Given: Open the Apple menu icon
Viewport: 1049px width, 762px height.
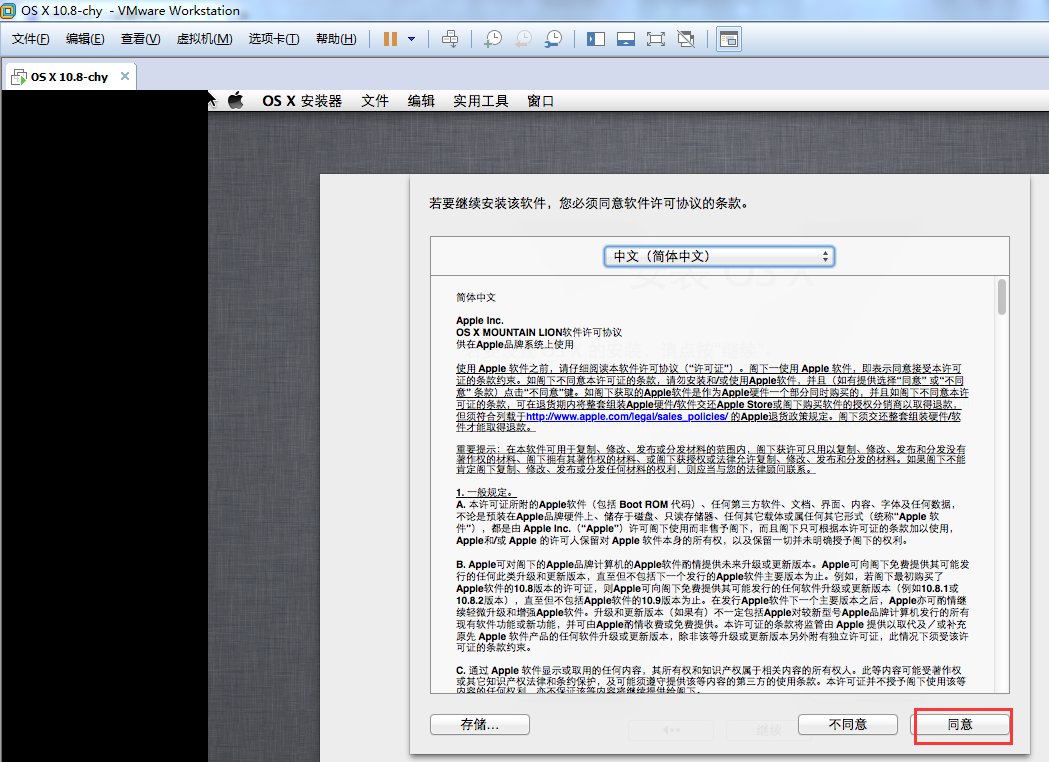Looking at the screenshot, I should [236, 100].
